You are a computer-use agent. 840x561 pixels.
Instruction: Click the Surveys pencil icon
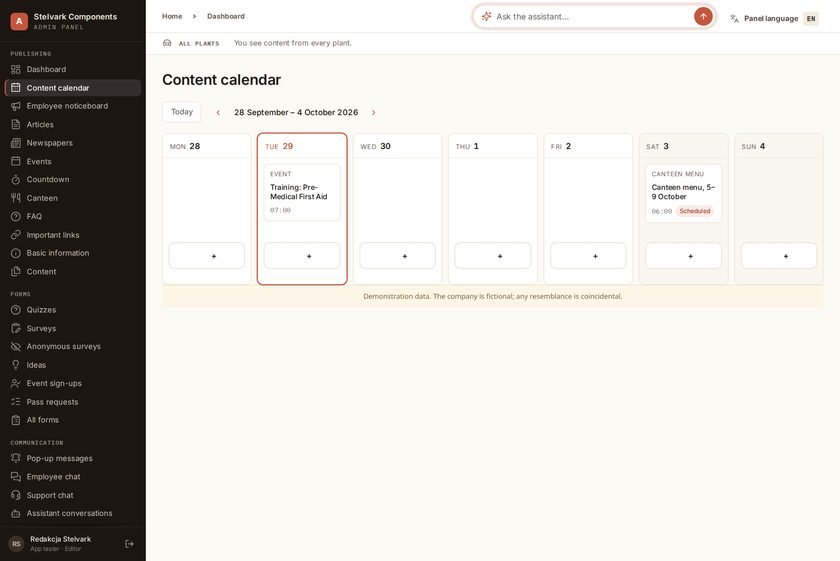16,328
